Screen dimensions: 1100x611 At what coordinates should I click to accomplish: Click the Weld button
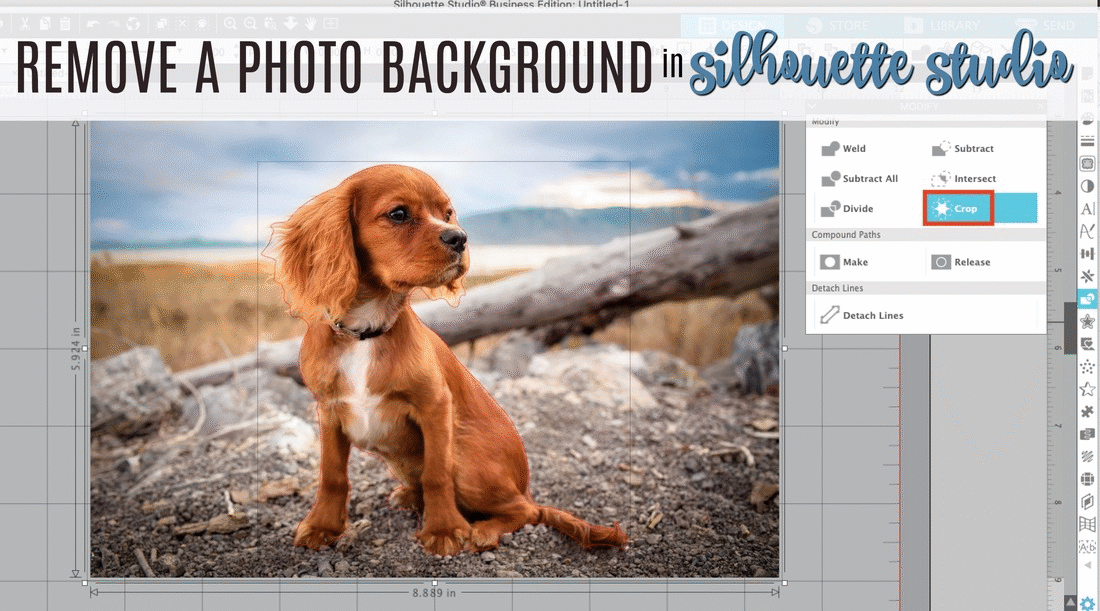tap(843, 148)
